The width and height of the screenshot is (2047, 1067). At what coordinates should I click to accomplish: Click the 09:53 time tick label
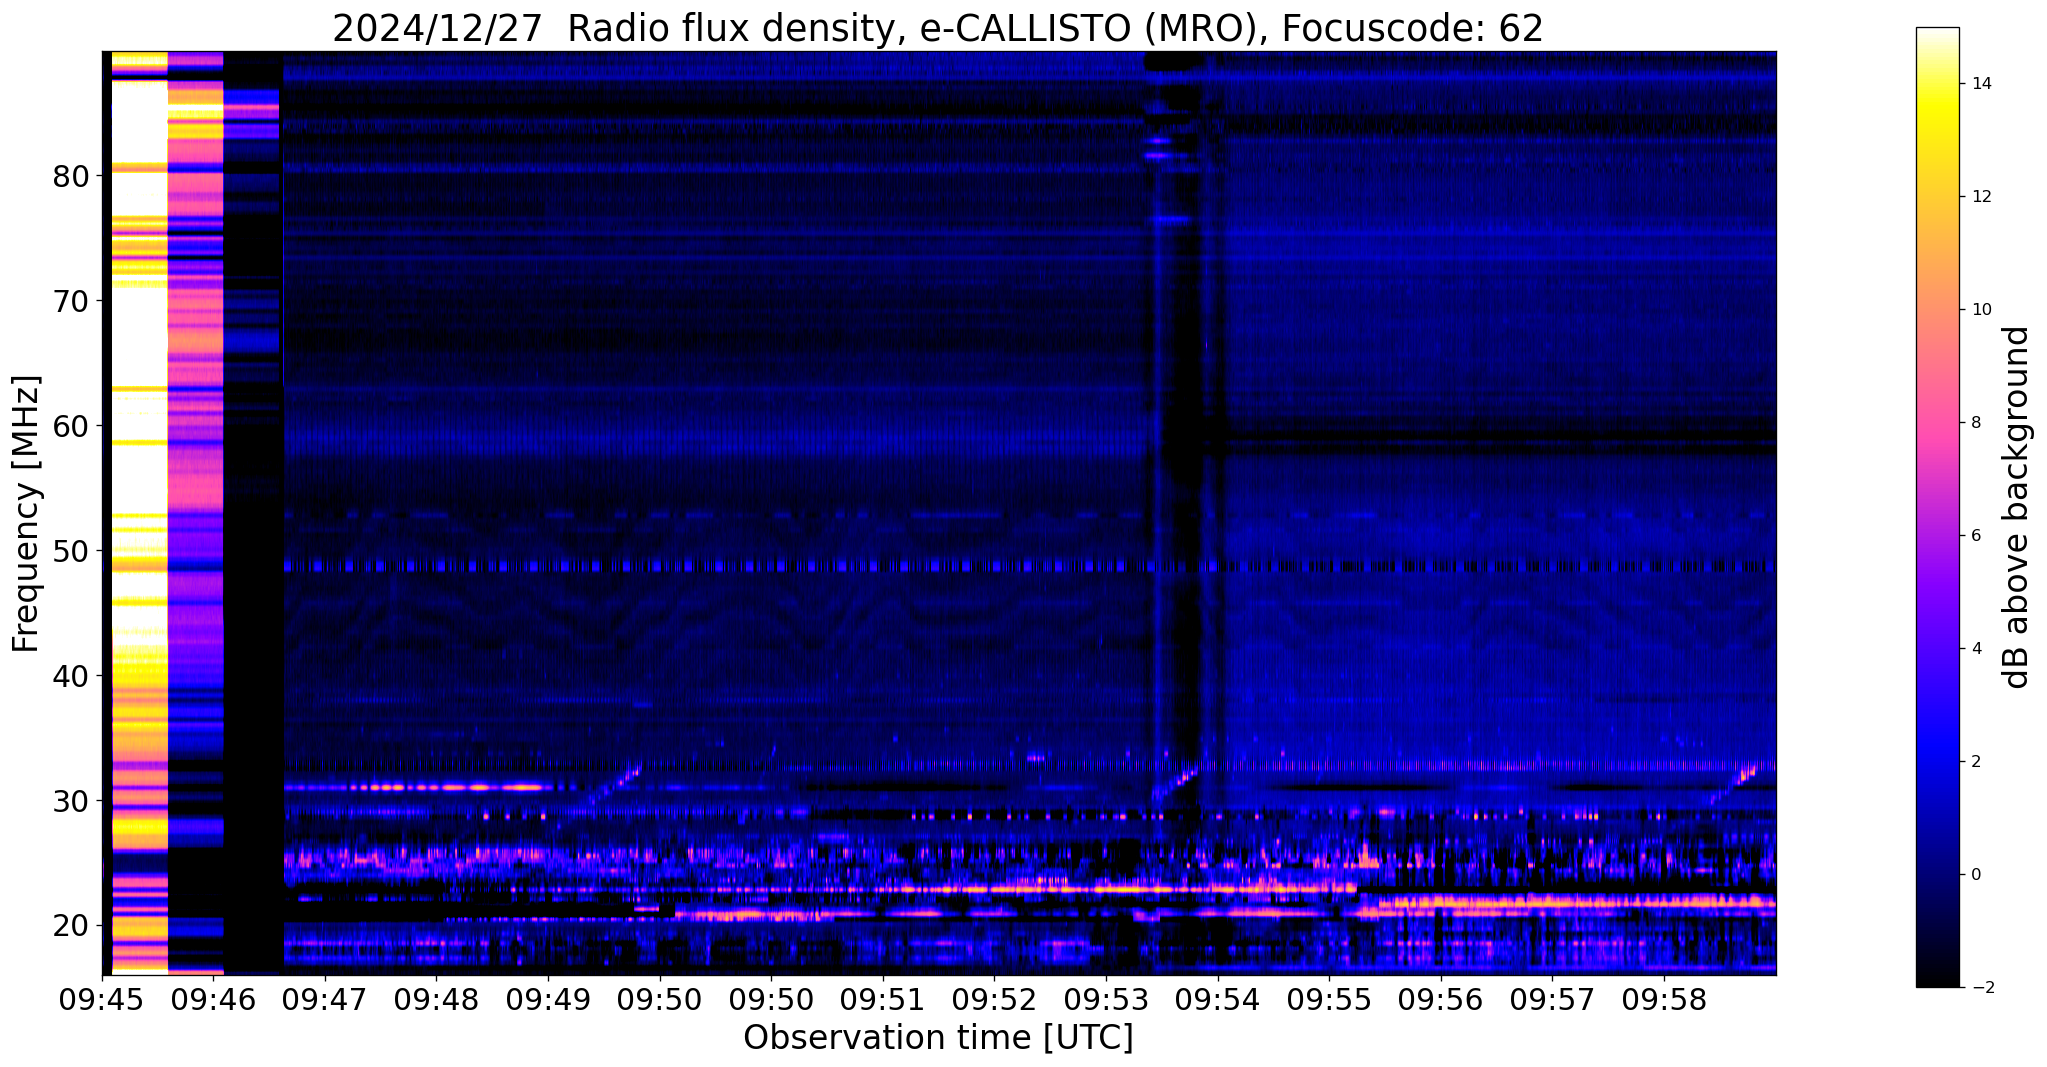tap(1106, 1000)
